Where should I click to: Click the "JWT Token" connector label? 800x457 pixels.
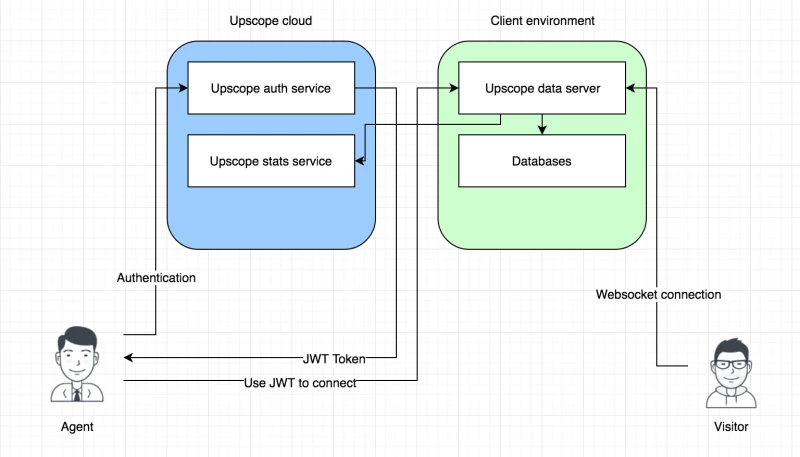[x=335, y=357]
